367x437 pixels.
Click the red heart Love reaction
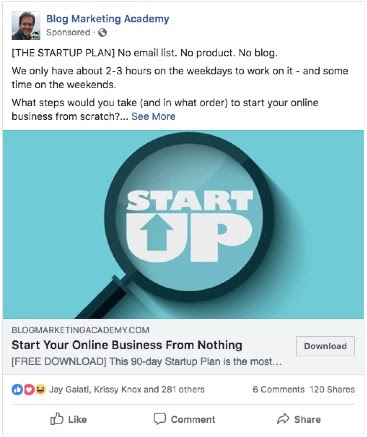coord(29,389)
